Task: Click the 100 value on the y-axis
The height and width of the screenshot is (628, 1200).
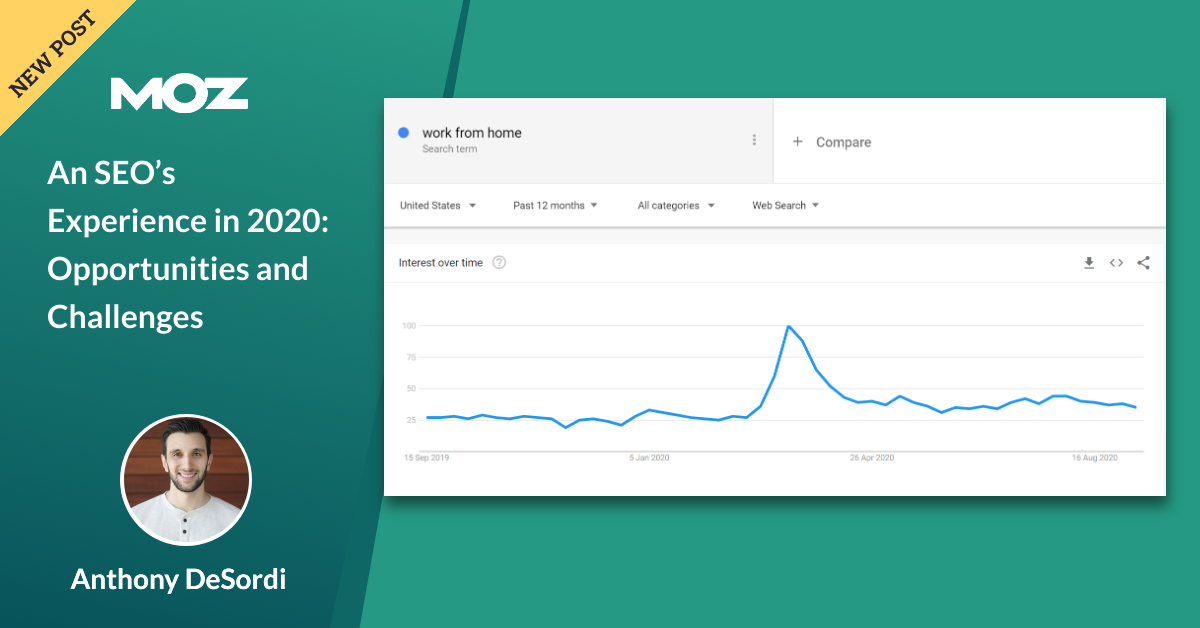Action: pos(408,326)
